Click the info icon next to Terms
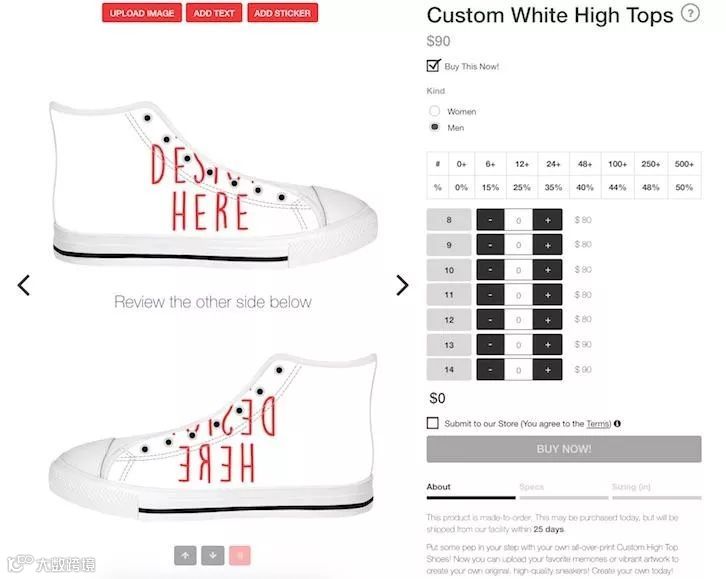726x579 pixels. (617, 423)
